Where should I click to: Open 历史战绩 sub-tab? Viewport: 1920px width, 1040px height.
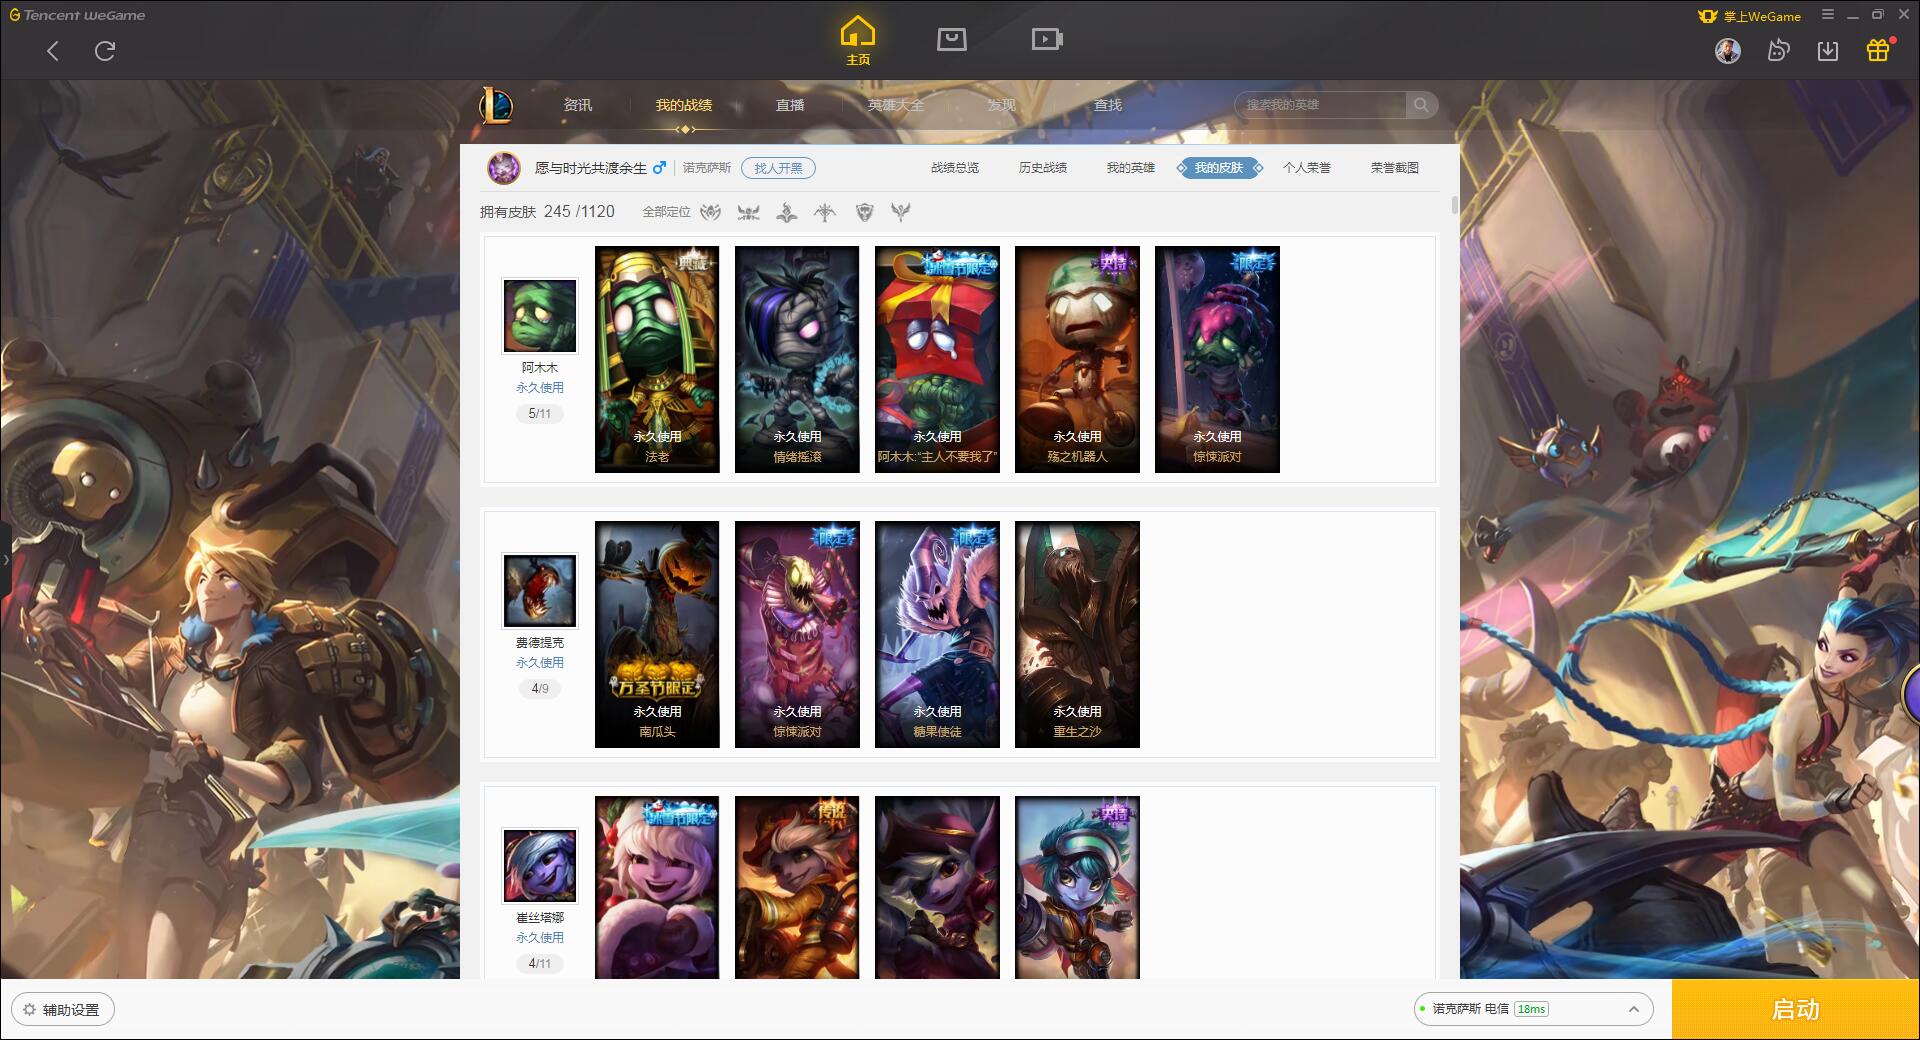click(x=1043, y=168)
